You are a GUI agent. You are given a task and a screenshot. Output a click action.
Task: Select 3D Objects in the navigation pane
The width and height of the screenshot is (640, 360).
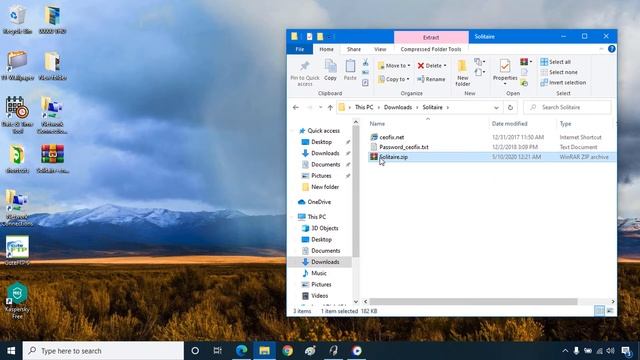tap(324, 228)
